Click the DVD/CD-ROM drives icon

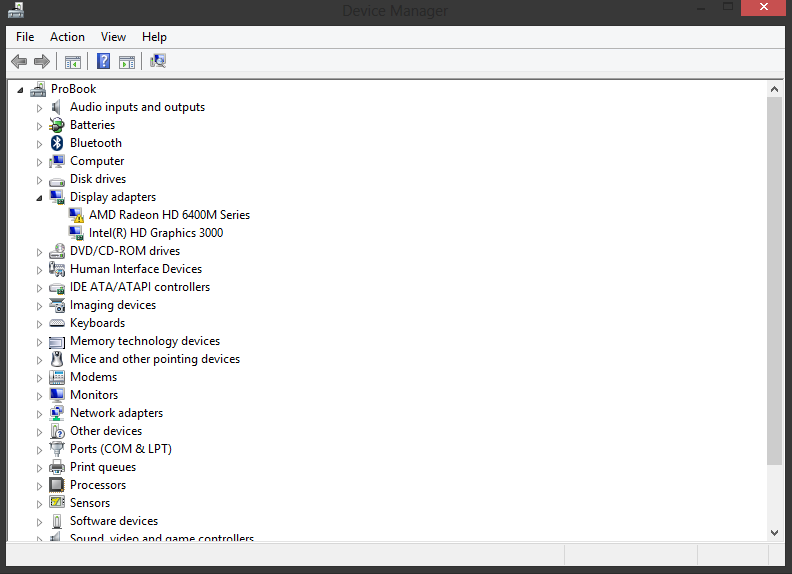(x=57, y=251)
